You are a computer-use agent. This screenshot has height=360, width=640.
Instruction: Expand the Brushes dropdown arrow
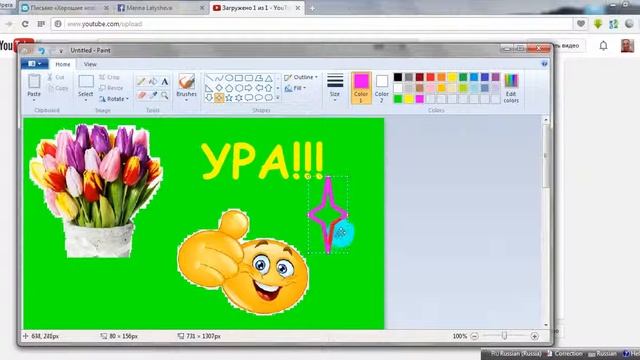pyautogui.click(x=187, y=100)
